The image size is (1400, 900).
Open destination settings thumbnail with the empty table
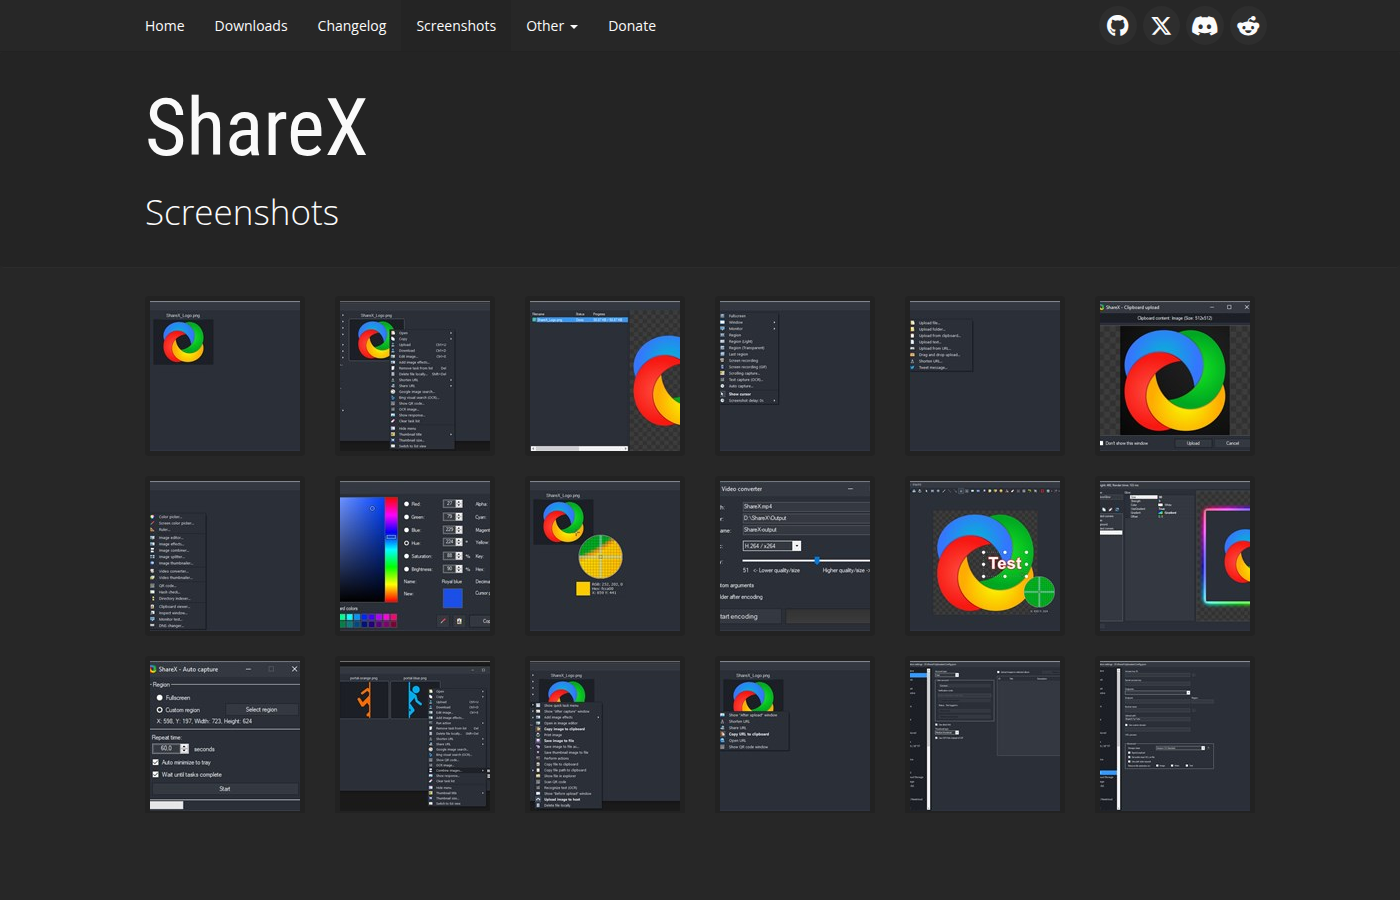tap(985, 736)
